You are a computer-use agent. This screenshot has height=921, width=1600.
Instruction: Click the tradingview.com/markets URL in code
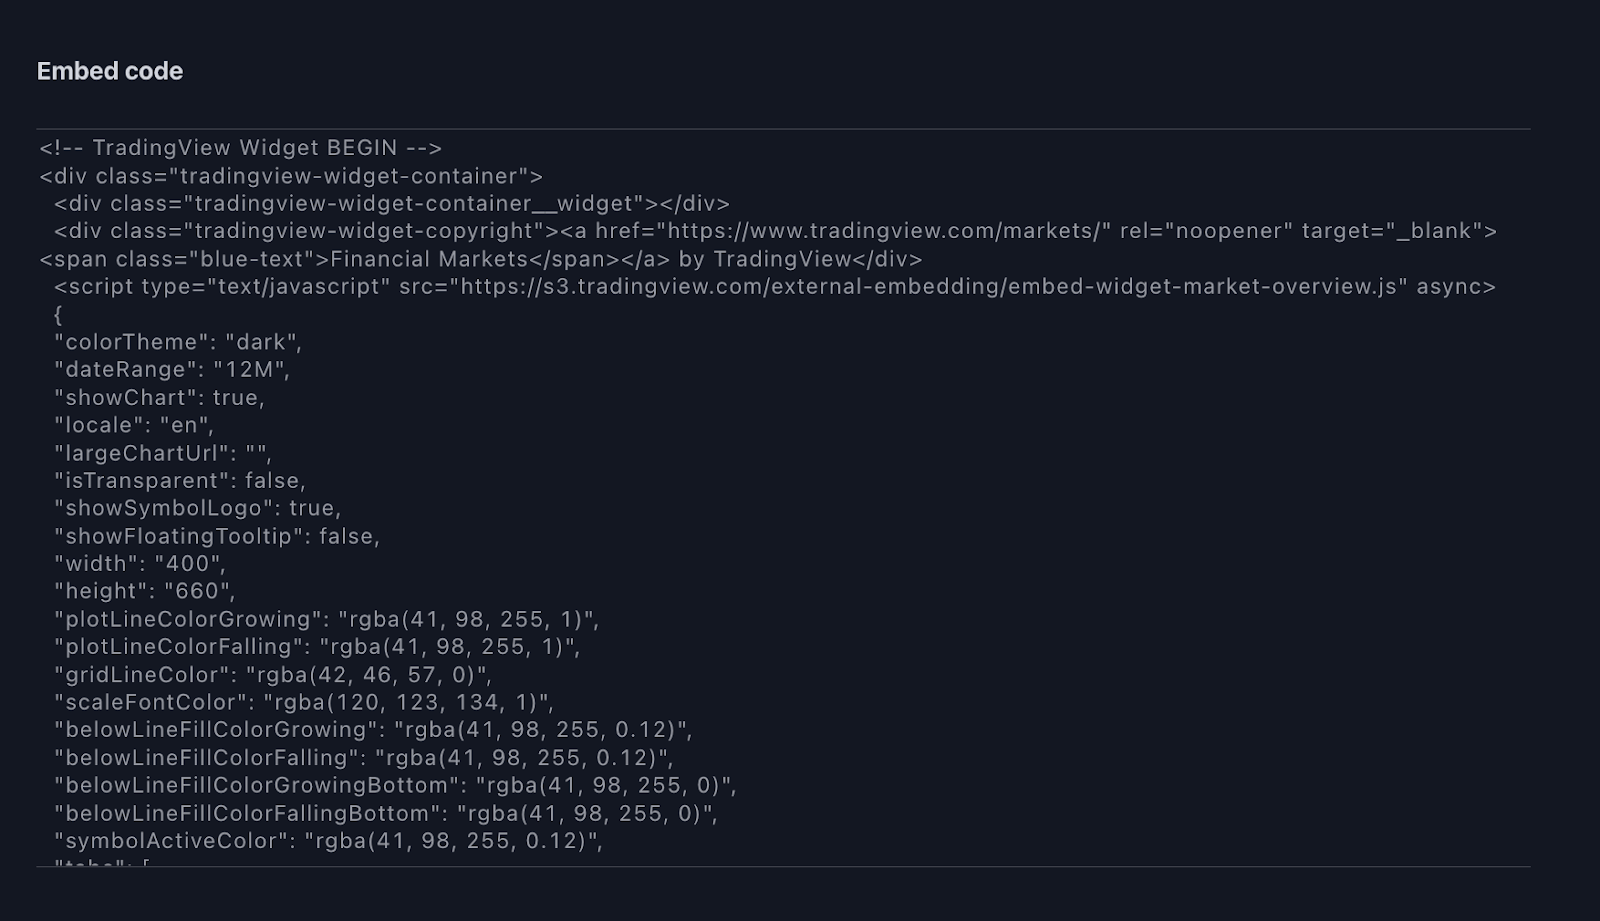pyautogui.click(x=889, y=231)
